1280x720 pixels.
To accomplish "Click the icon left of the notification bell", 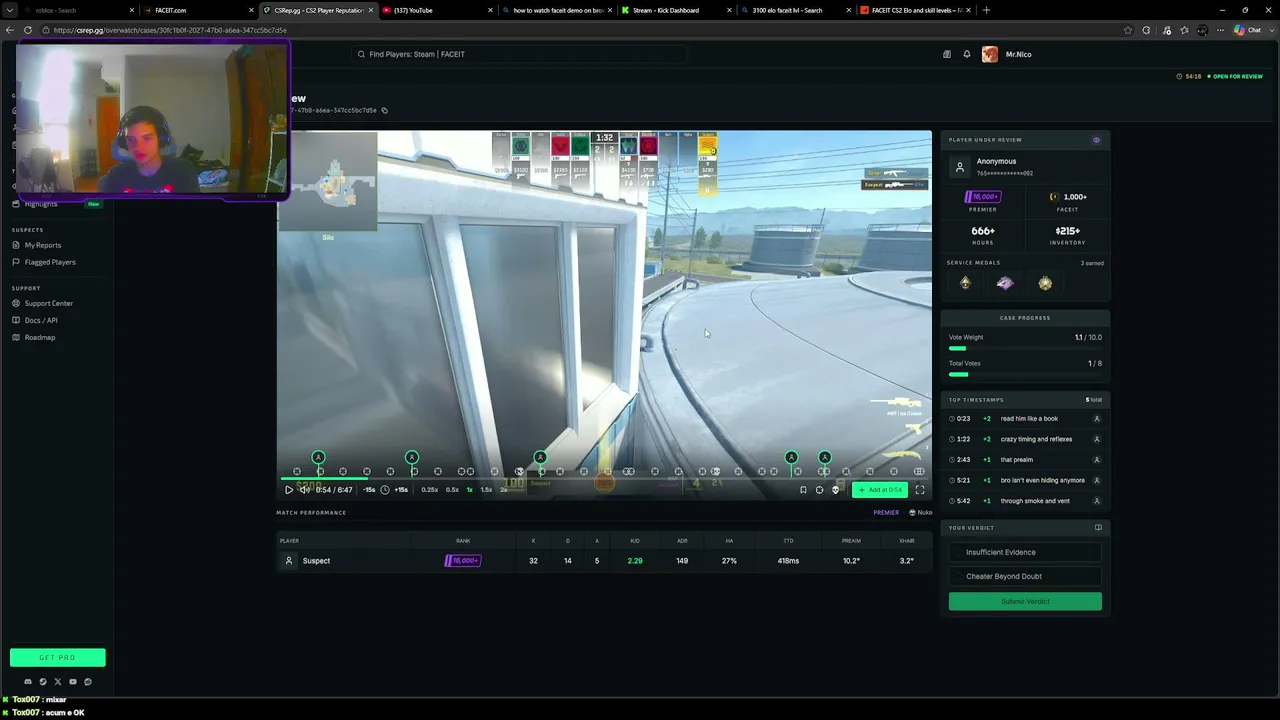I will tap(947, 54).
